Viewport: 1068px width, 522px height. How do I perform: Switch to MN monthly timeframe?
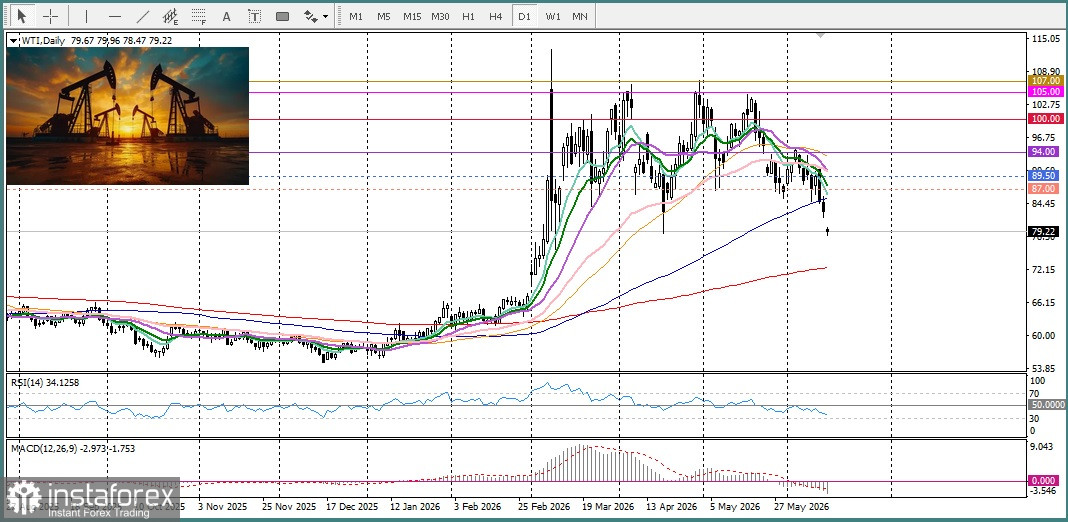(x=580, y=16)
